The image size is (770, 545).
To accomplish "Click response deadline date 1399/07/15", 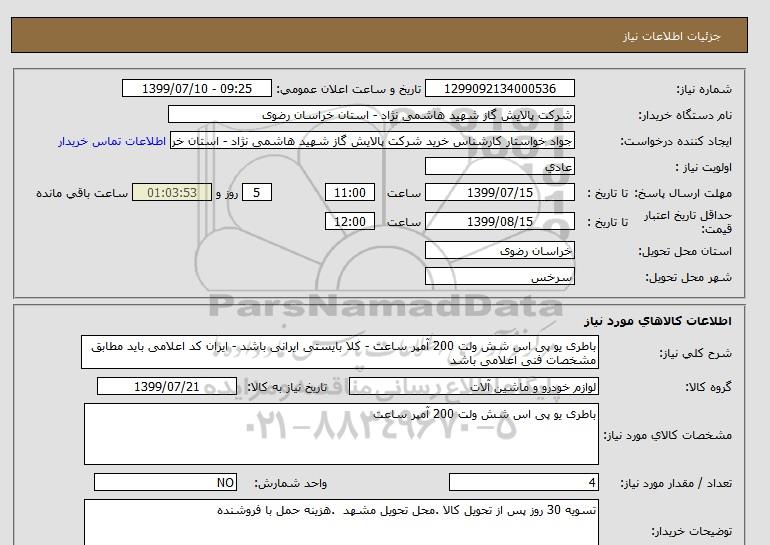I will pyautogui.click(x=499, y=192).
